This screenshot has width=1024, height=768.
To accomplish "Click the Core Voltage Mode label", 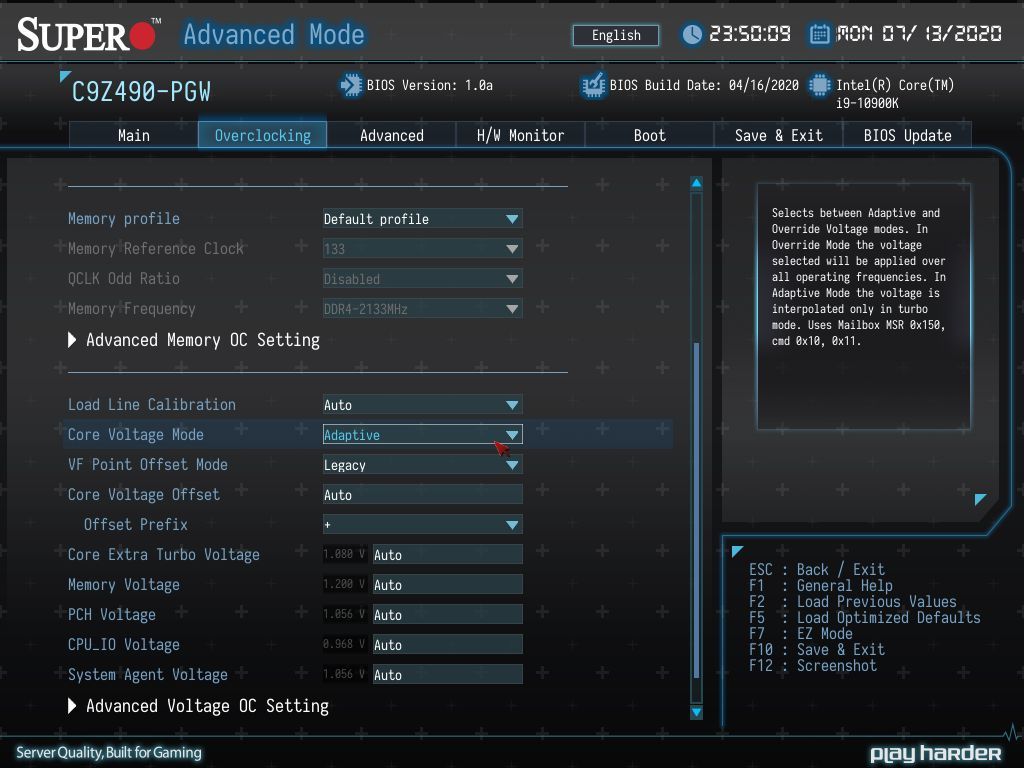I will [136, 435].
